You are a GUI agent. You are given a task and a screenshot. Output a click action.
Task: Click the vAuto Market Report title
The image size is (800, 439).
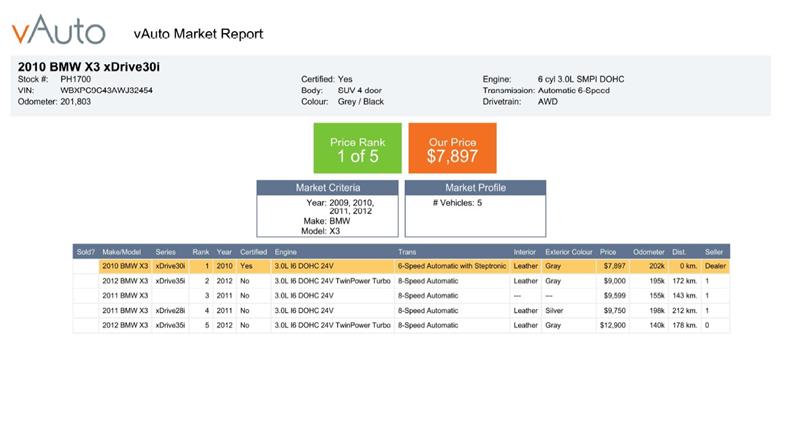point(198,34)
